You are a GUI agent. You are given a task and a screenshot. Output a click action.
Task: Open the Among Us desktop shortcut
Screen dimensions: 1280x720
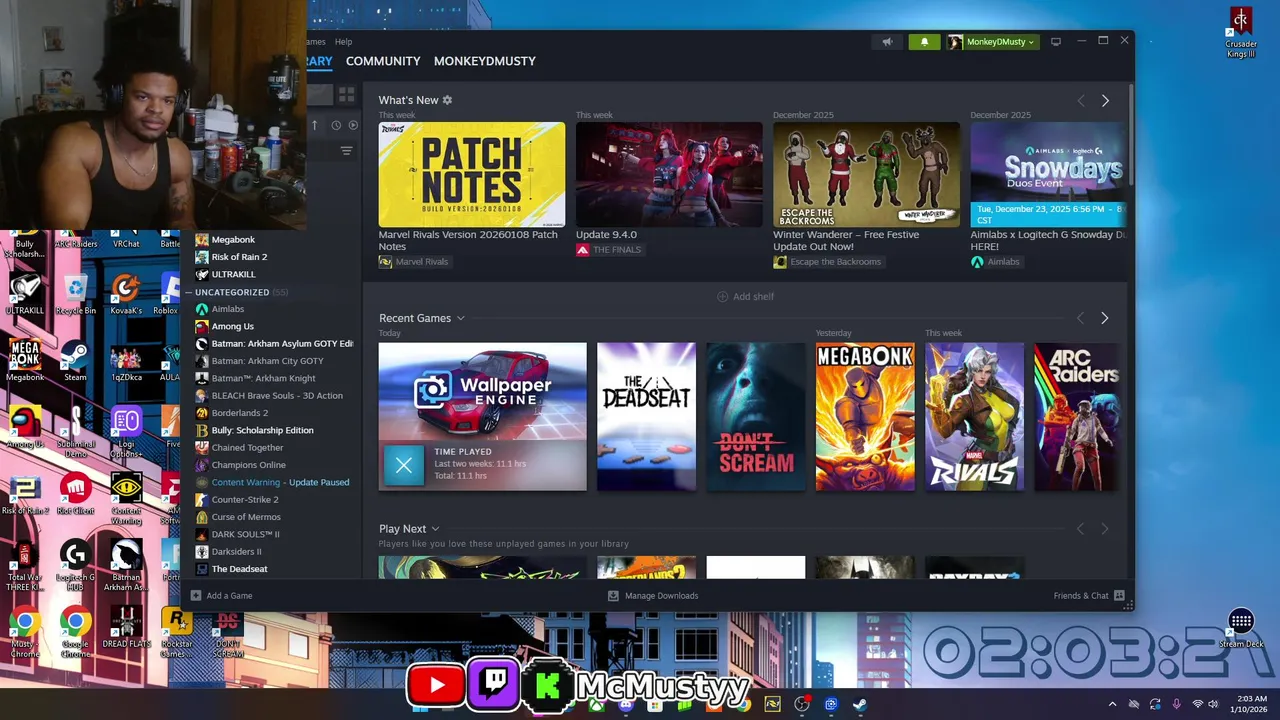(x=26, y=428)
